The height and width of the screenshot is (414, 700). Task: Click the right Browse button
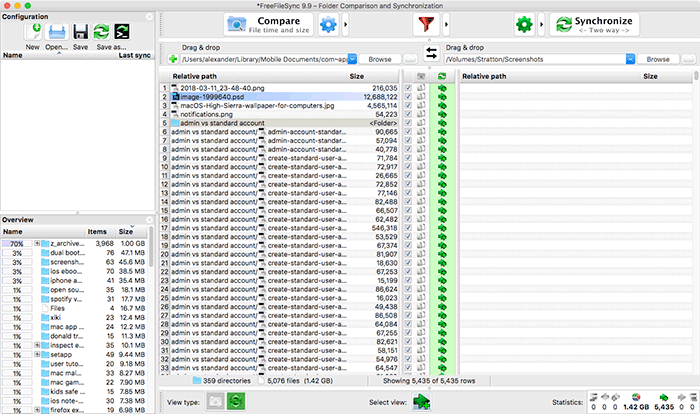(658, 59)
